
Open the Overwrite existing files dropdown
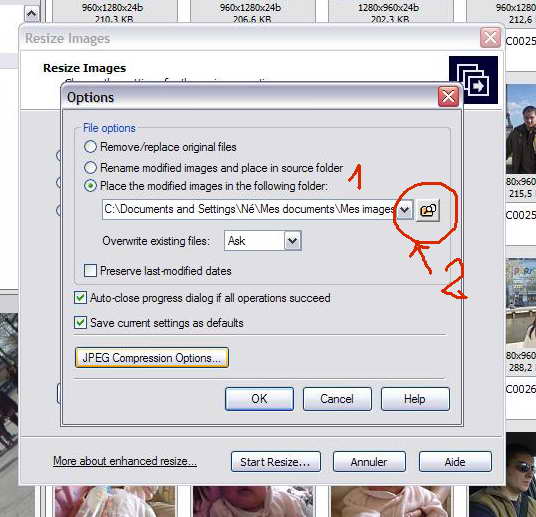click(x=293, y=241)
